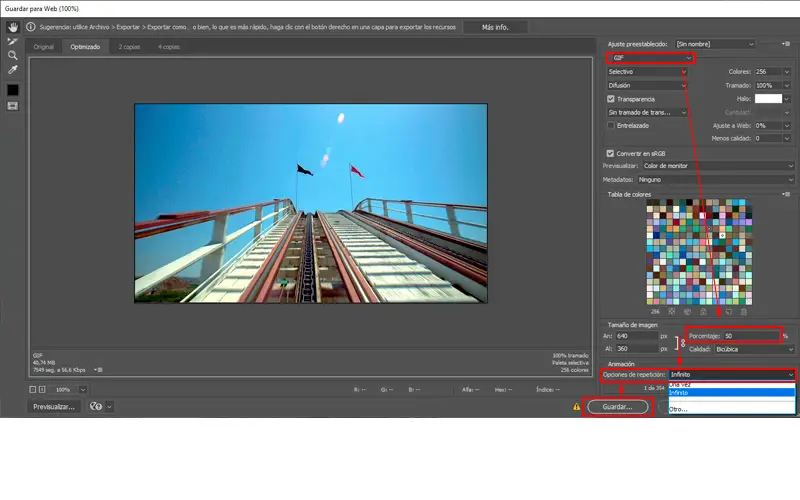Click the Porcentaje input field

[x=752, y=335]
